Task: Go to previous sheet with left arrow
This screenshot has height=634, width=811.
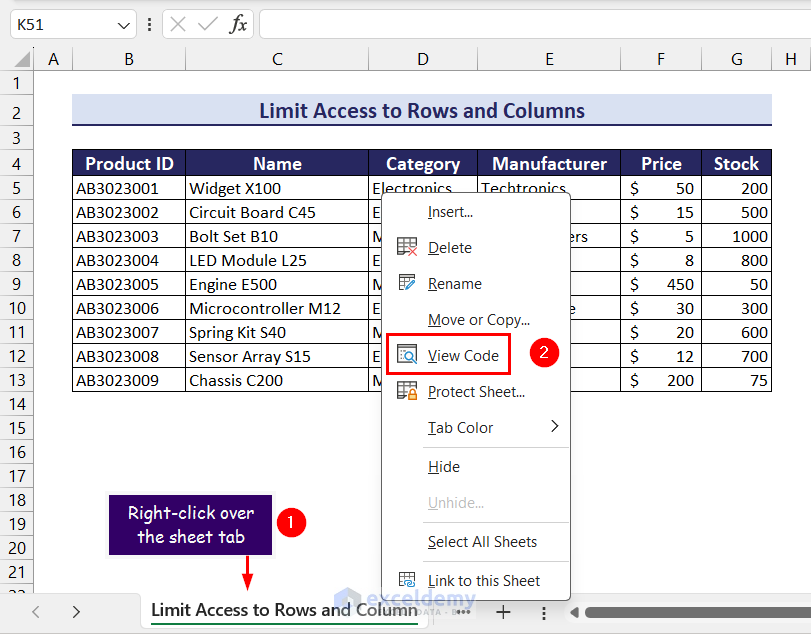Action: tap(36, 612)
